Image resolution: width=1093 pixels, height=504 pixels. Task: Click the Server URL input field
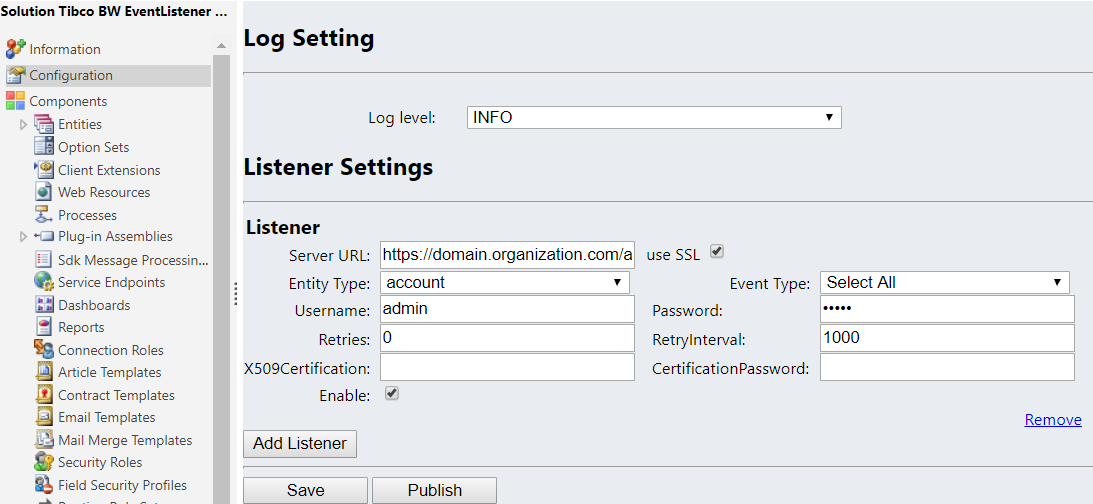point(507,255)
